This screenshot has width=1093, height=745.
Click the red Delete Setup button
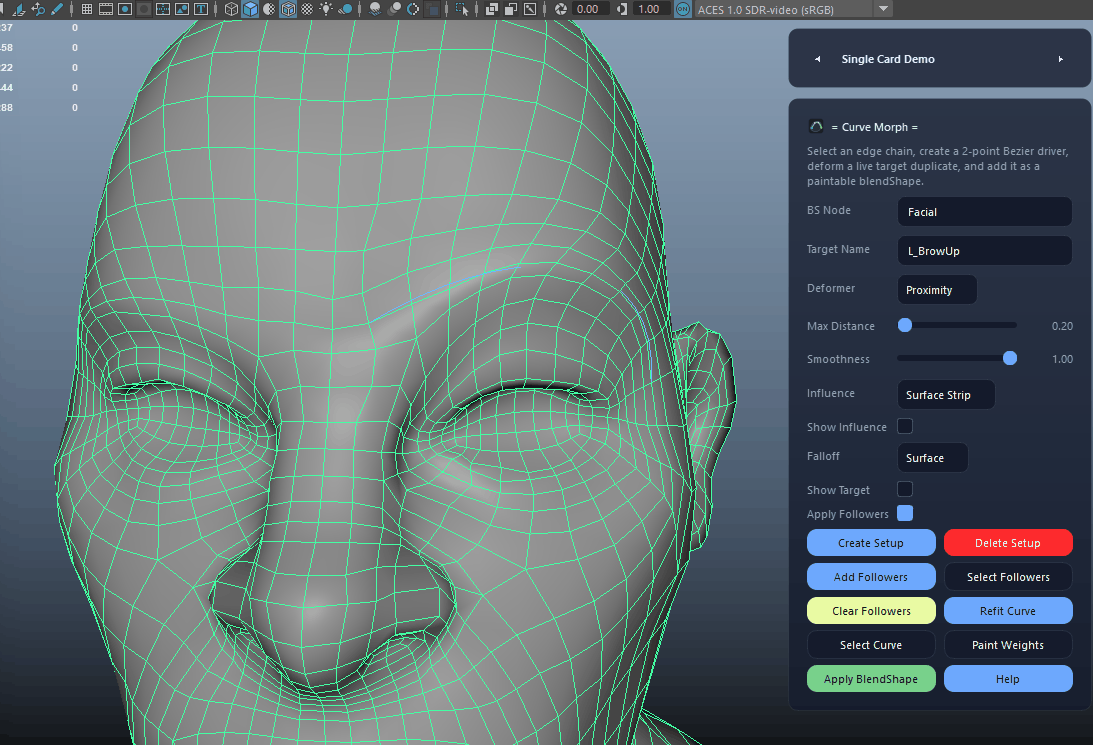coord(1008,543)
